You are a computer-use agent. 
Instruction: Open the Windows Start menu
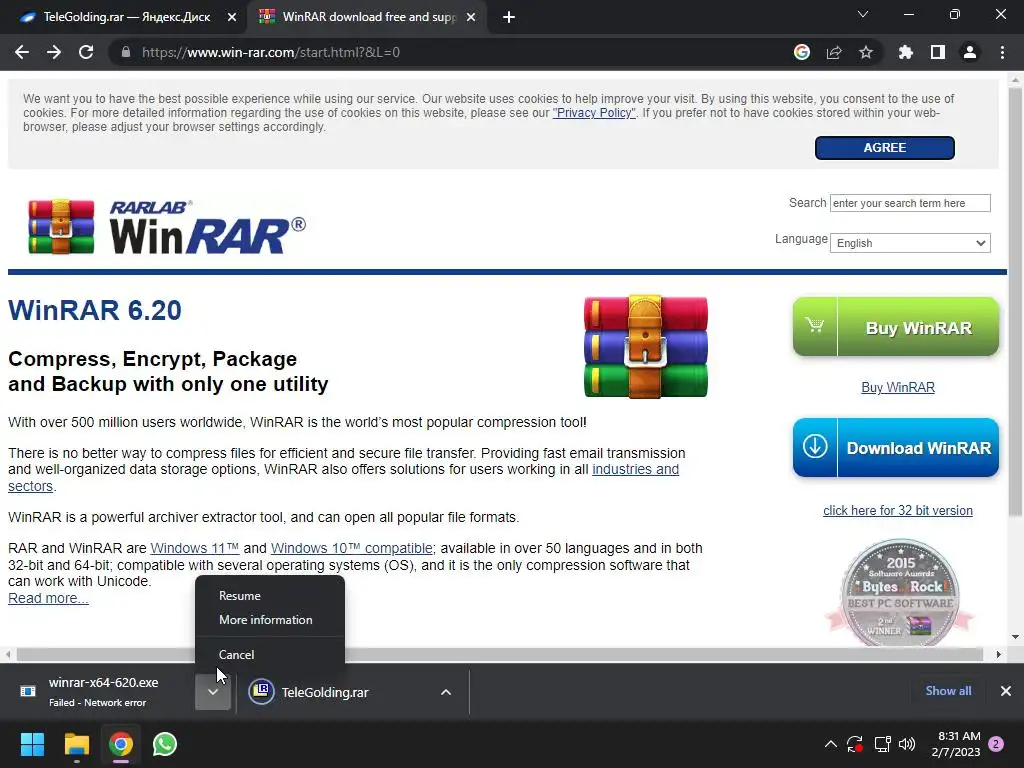32,744
